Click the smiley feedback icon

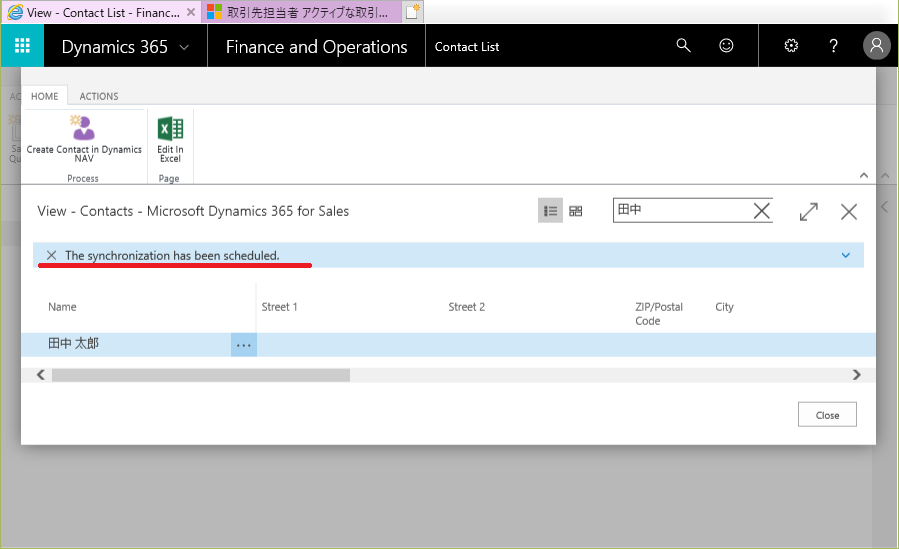727,46
